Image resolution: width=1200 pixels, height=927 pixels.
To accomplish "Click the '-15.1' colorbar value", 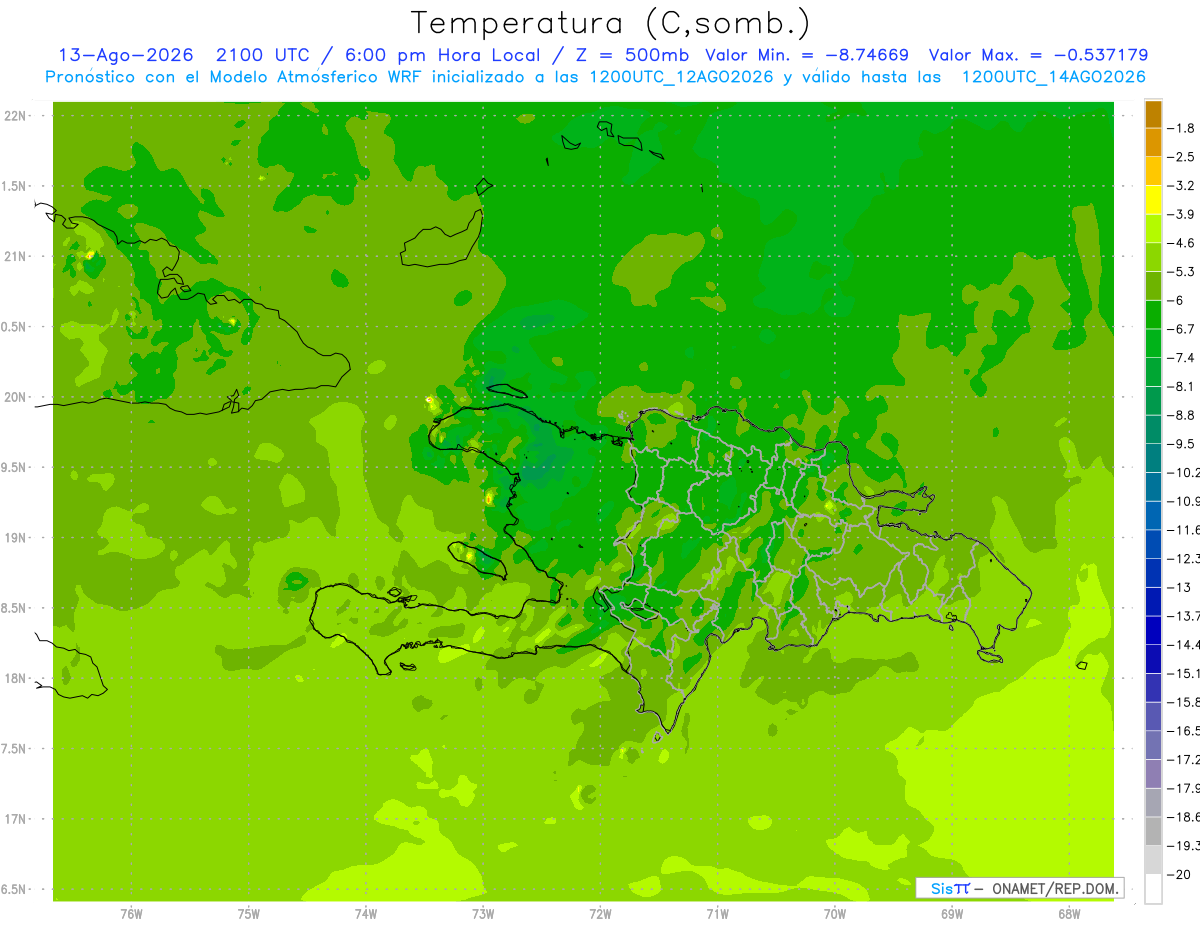I will tap(1183, 673).
